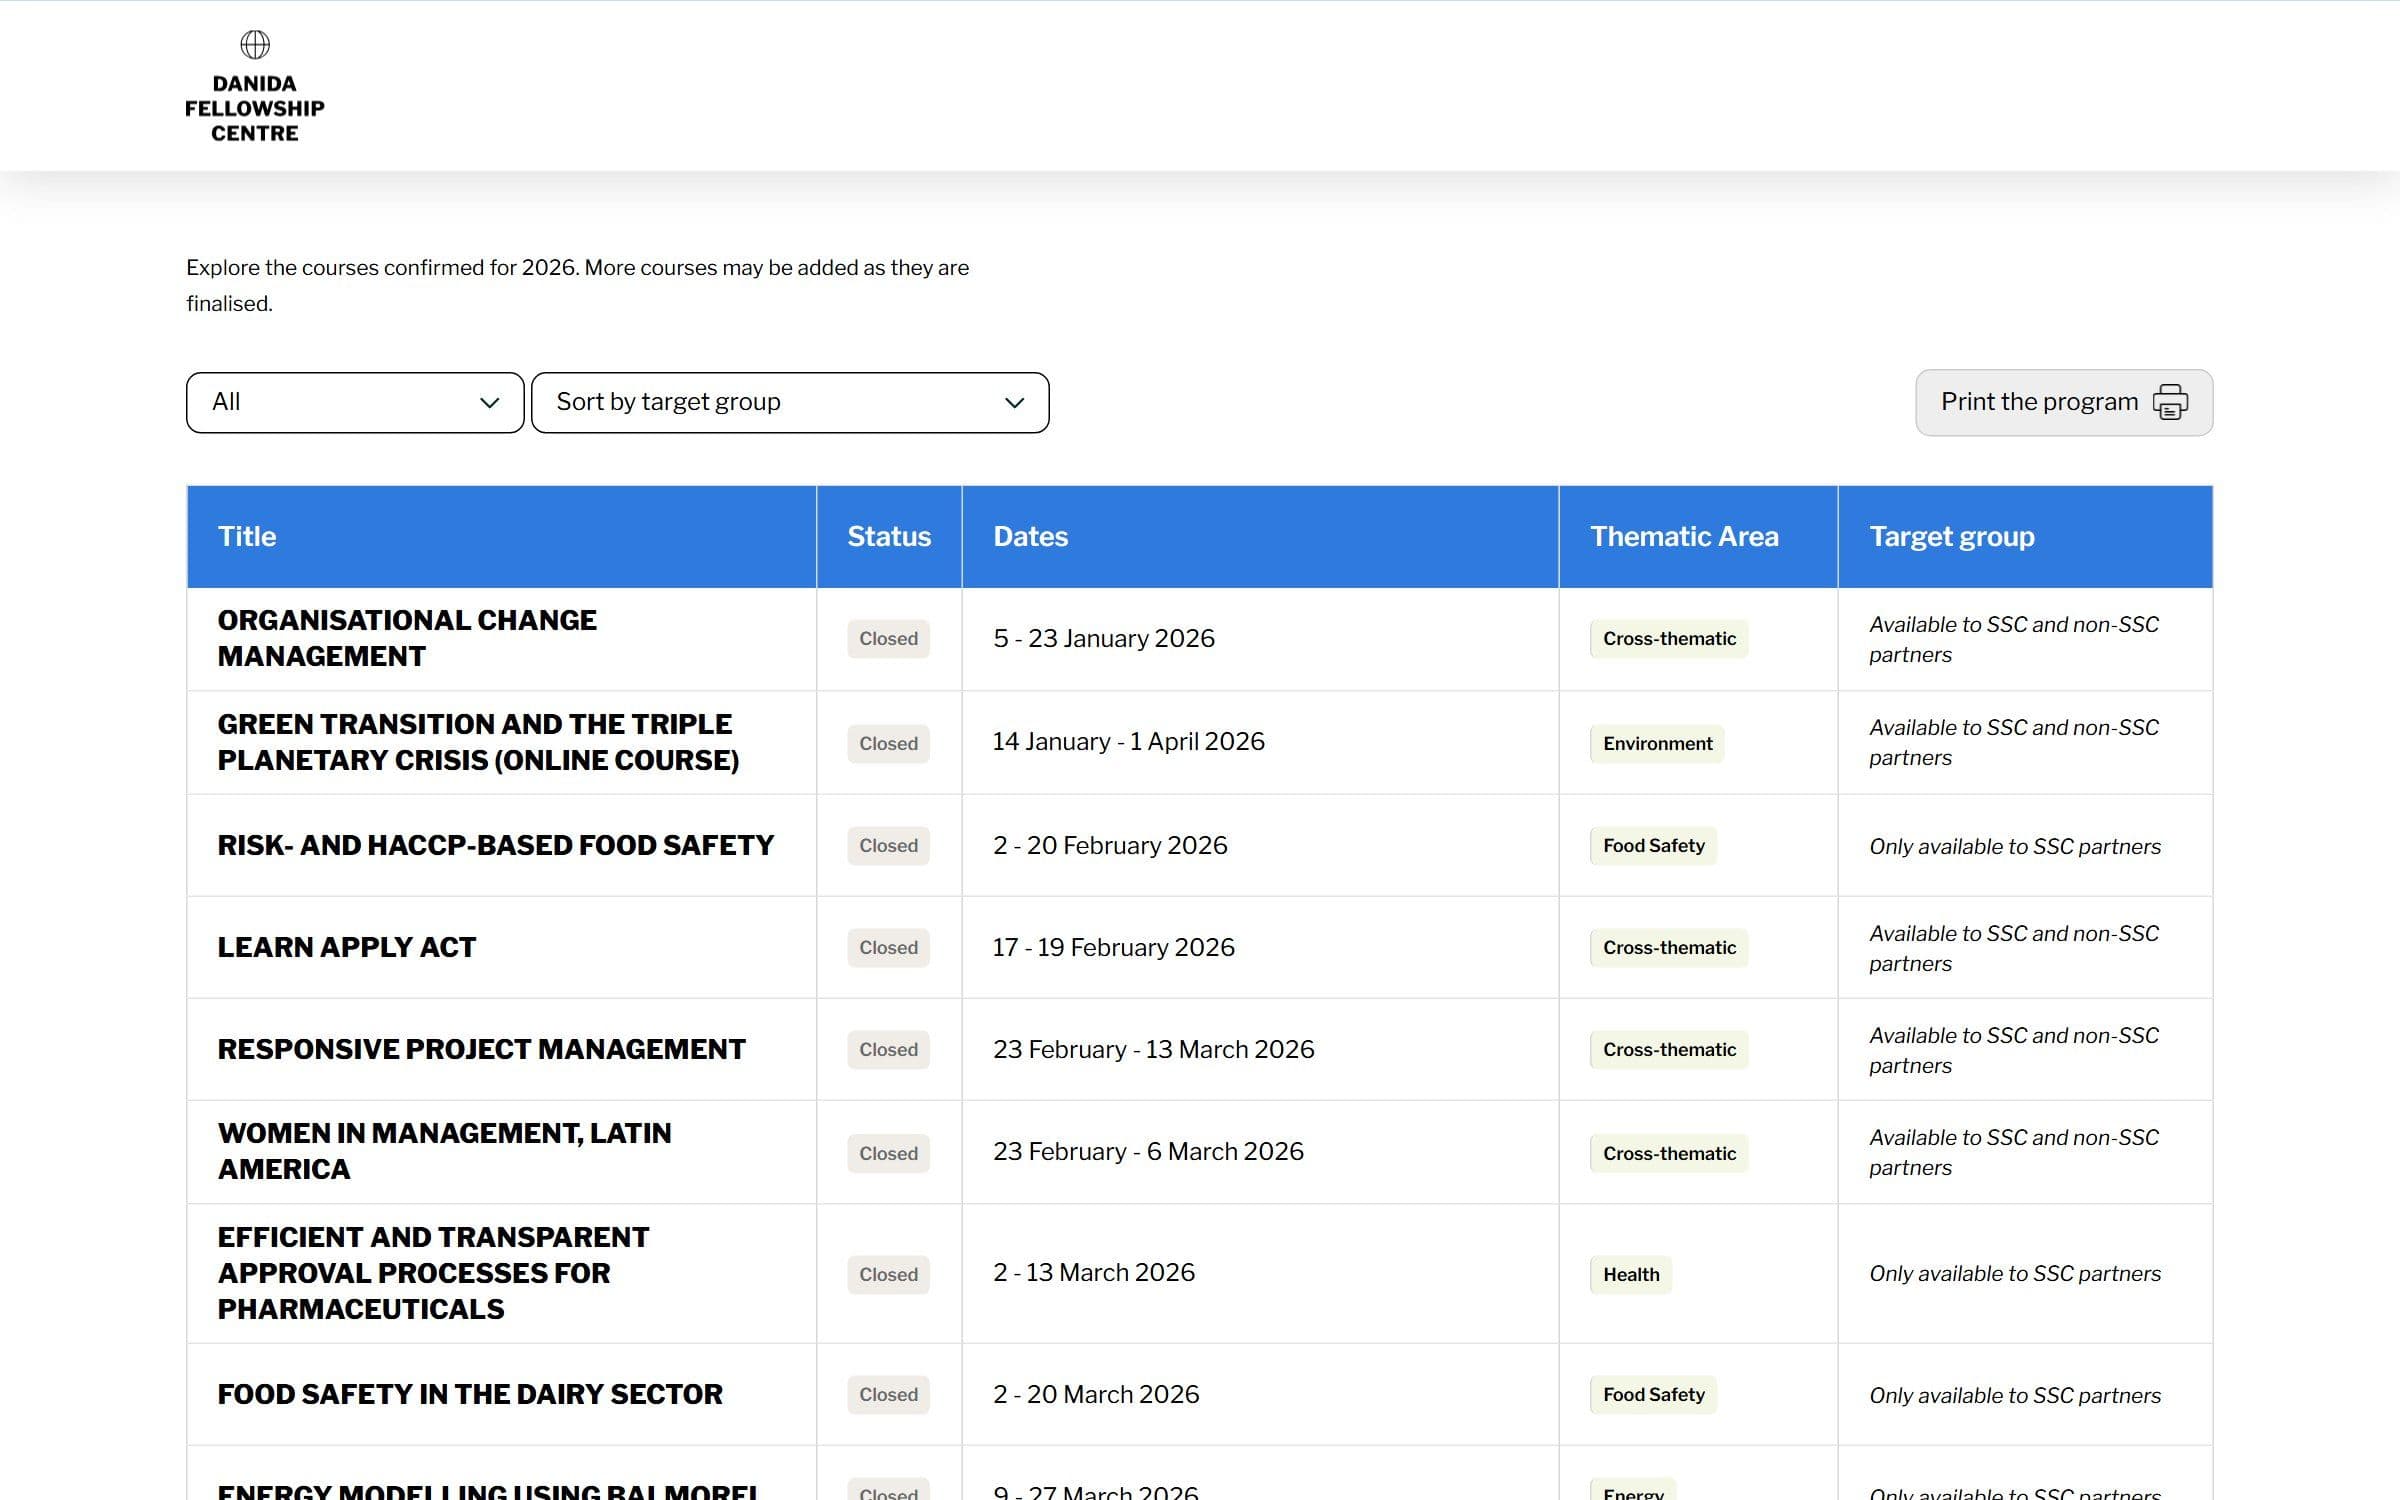Click Closed status badge for Organisational Change Management

tap(888, 639)
